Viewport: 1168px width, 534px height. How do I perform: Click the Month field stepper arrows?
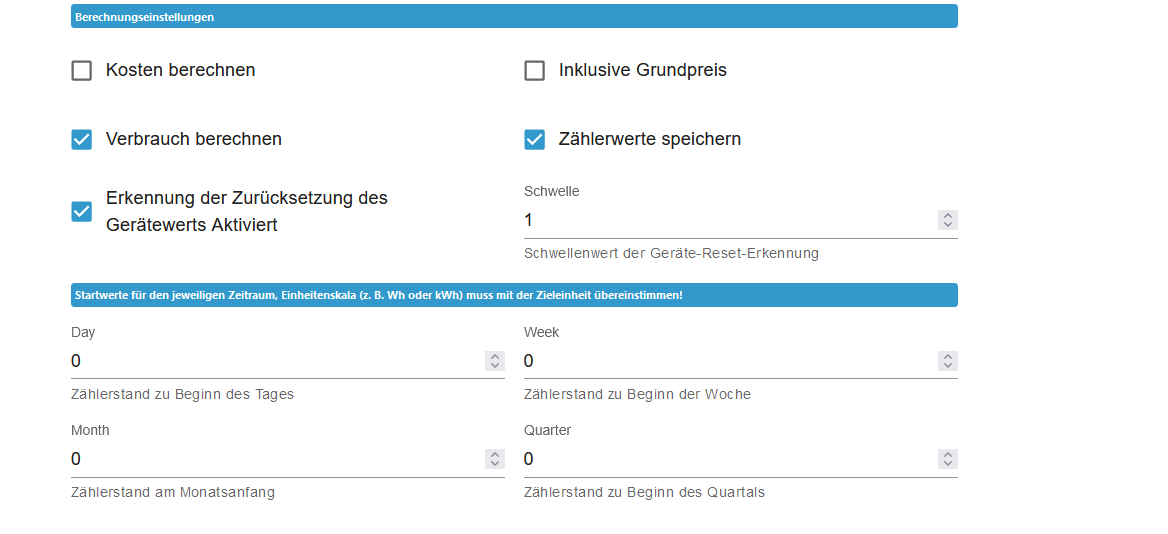495,459
